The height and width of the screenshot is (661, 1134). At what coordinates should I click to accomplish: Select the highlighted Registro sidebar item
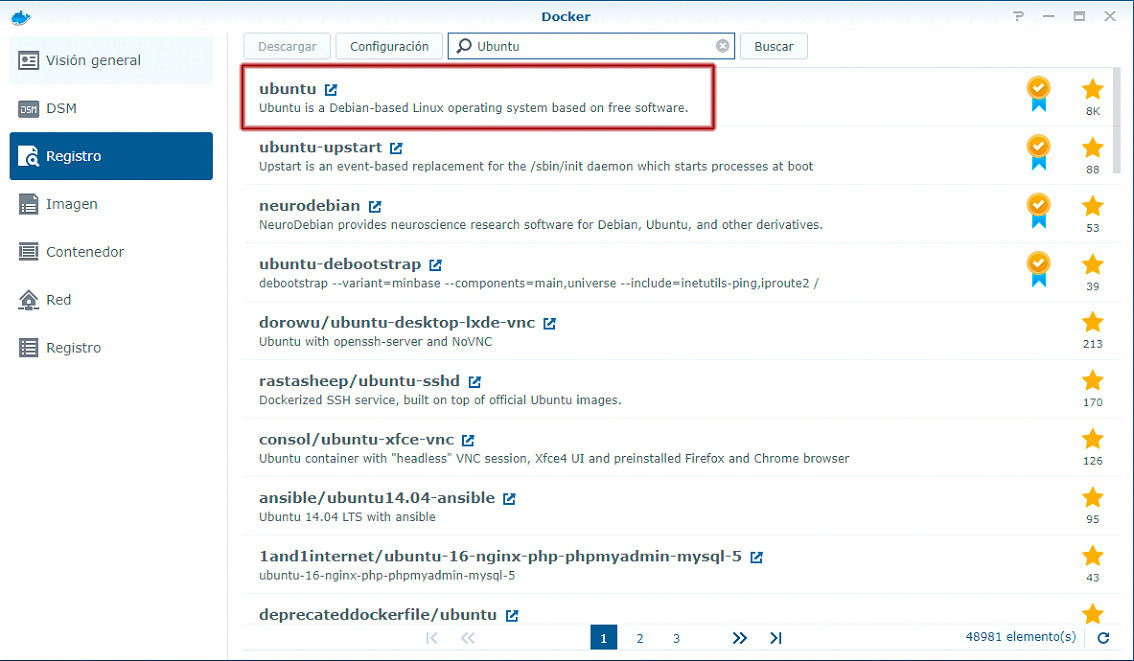tap(111, 156)
